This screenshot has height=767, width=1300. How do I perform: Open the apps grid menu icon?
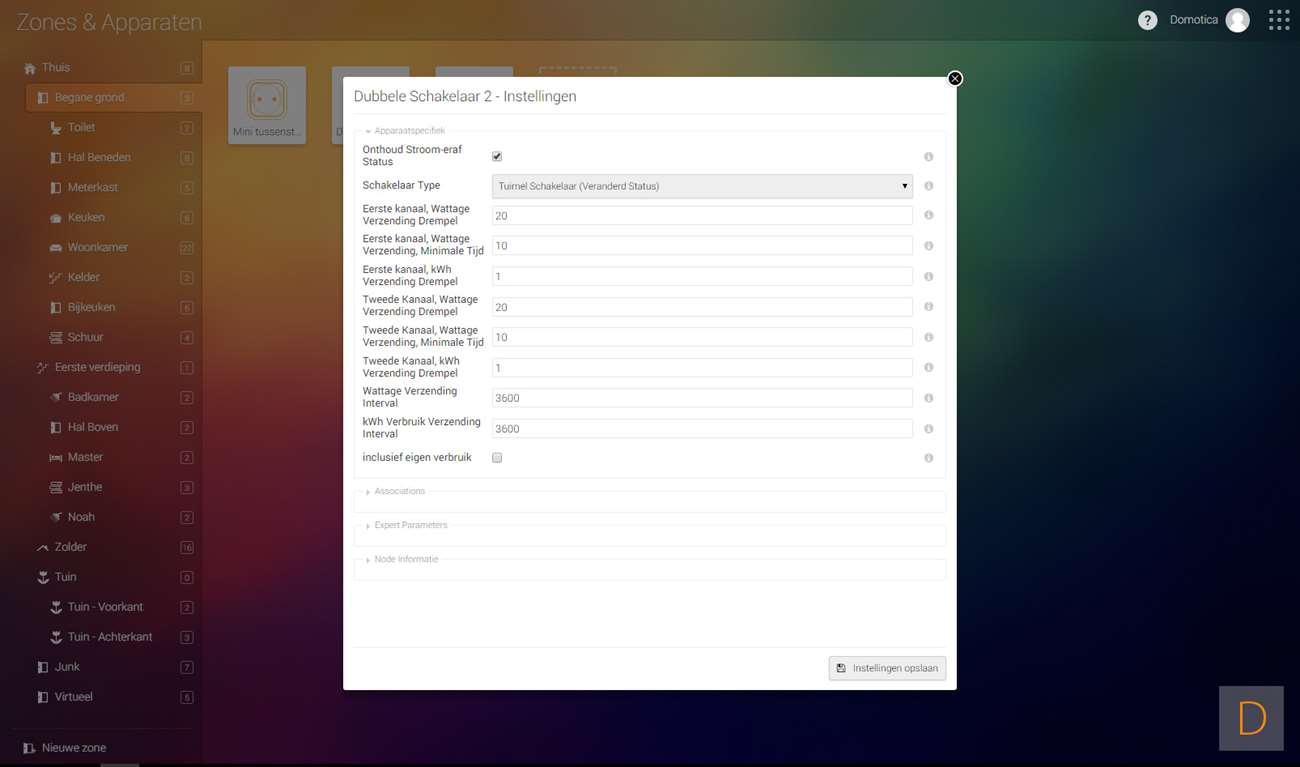click(x=1278, y=20)
